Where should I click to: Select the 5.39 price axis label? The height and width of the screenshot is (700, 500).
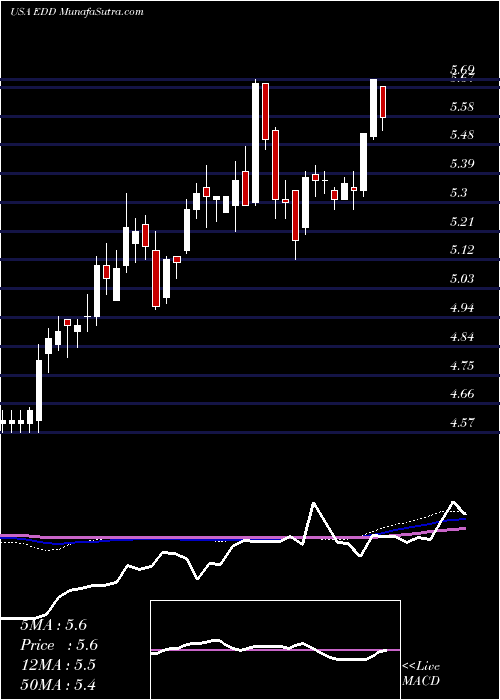462,164
